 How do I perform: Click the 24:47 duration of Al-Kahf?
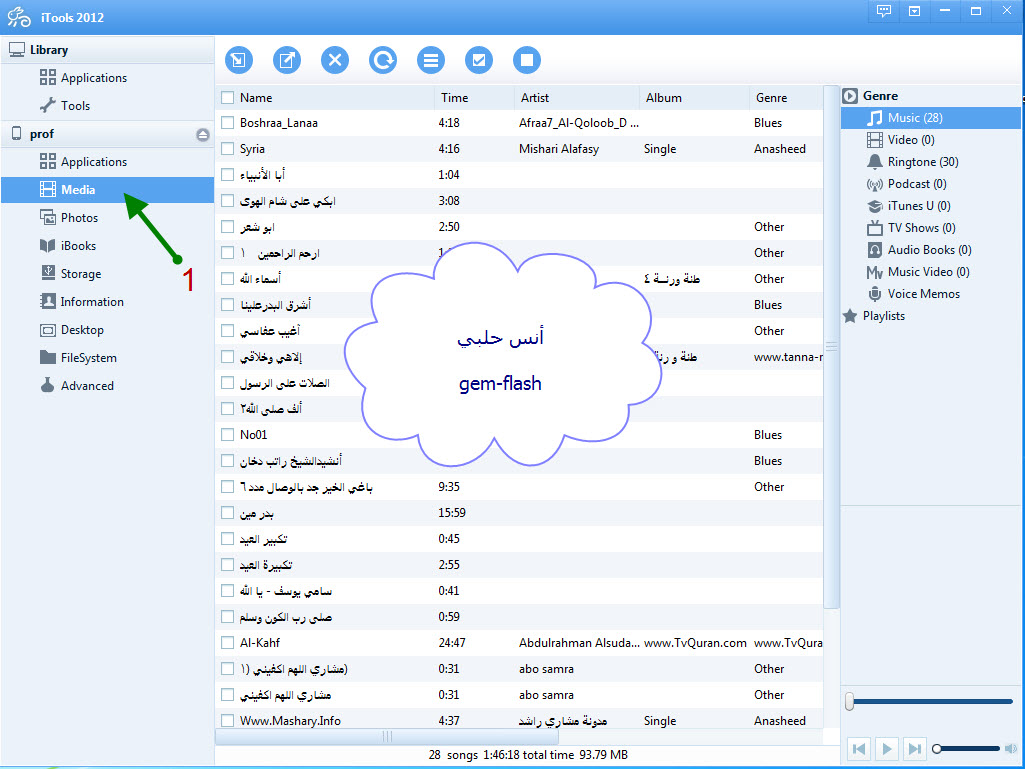pyautogui.click(x=452, y=643)
